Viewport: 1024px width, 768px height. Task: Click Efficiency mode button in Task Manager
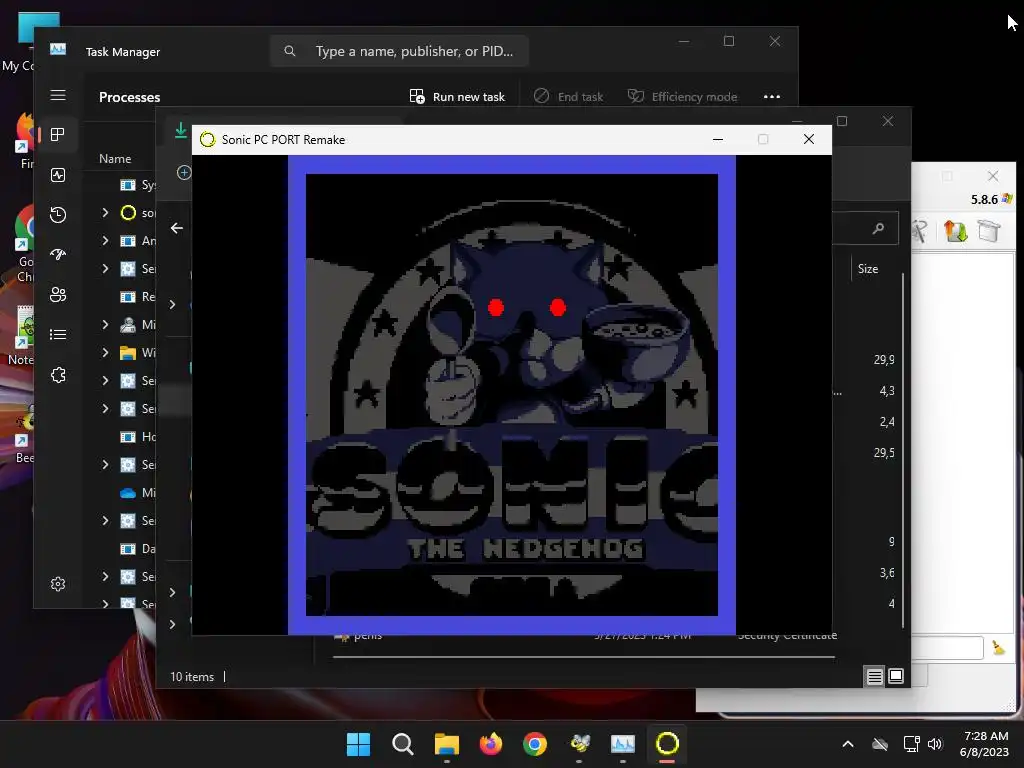pos(682,97)
